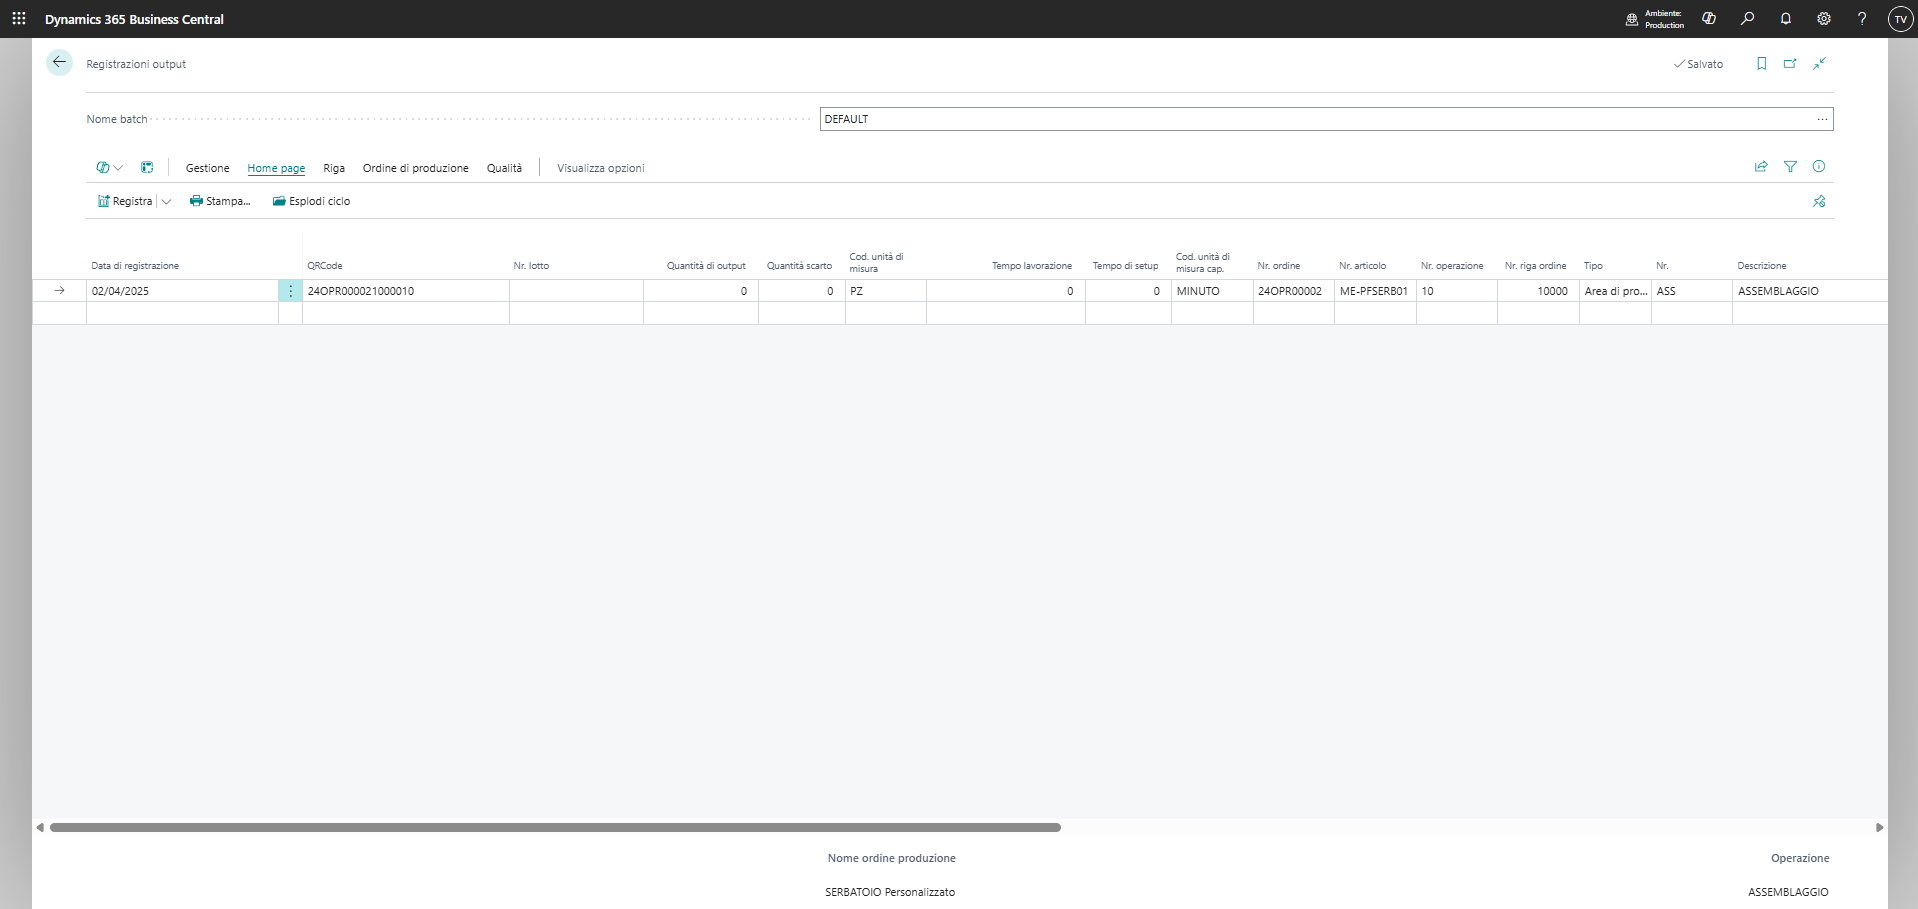Switch to the Riga tab

(334, 168)
